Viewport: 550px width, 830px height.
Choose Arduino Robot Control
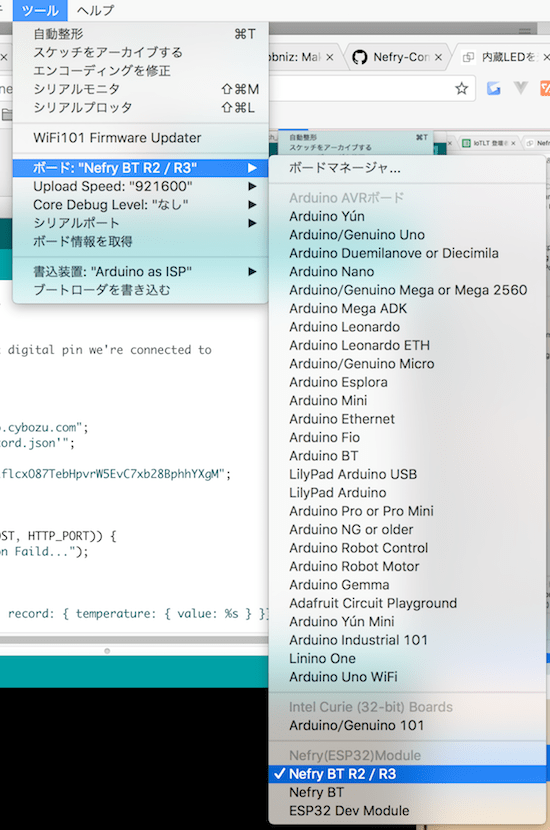tap(407, 548)
